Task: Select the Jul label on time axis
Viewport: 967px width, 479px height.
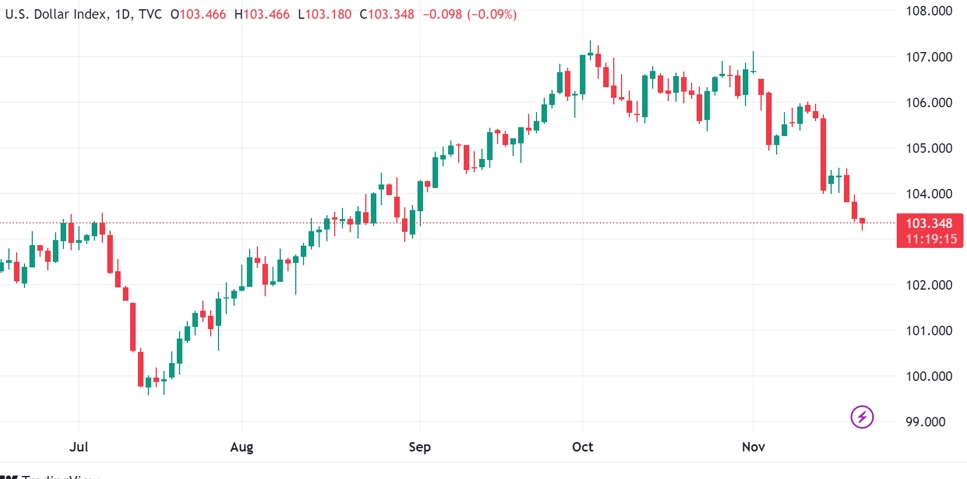Action: (x=77, y=447)
